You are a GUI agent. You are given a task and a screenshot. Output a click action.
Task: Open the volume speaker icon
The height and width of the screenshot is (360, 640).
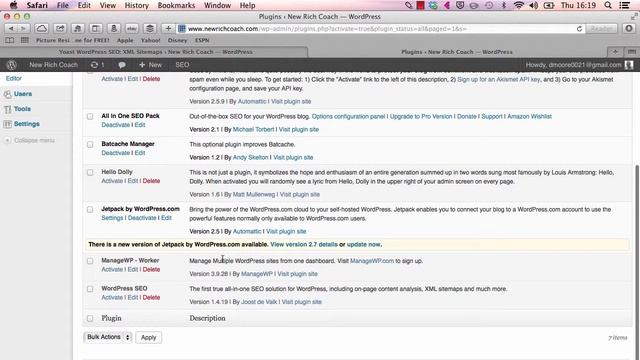pyautogui.click(x=533, y=5)
